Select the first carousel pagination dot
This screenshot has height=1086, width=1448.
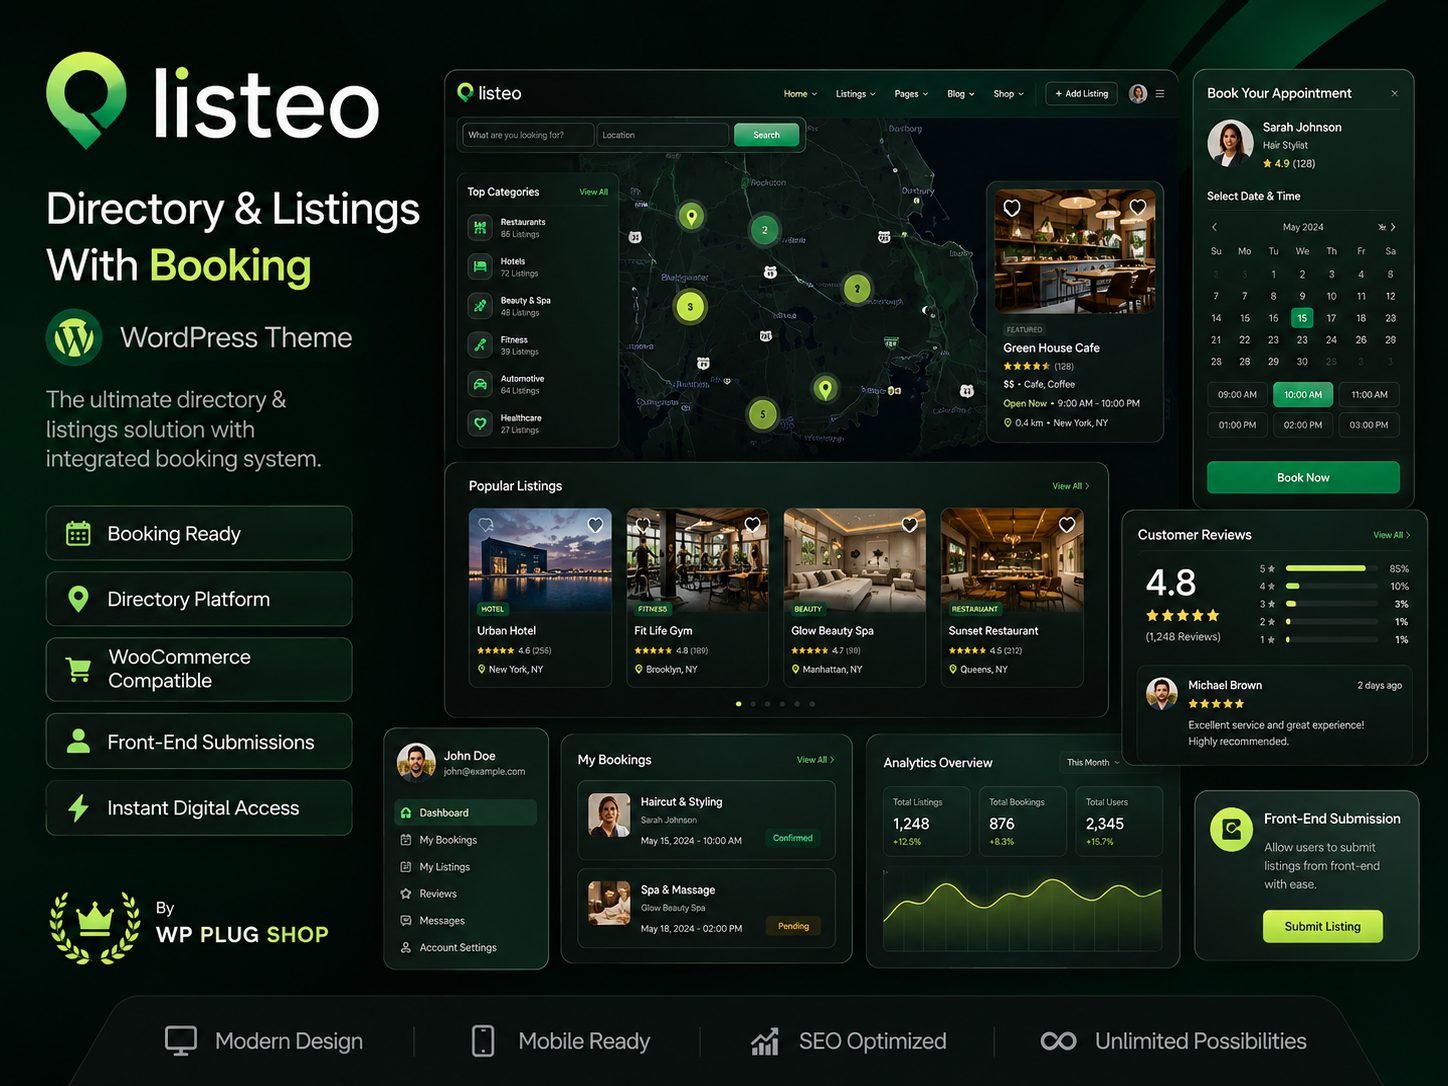pos(738,704)
